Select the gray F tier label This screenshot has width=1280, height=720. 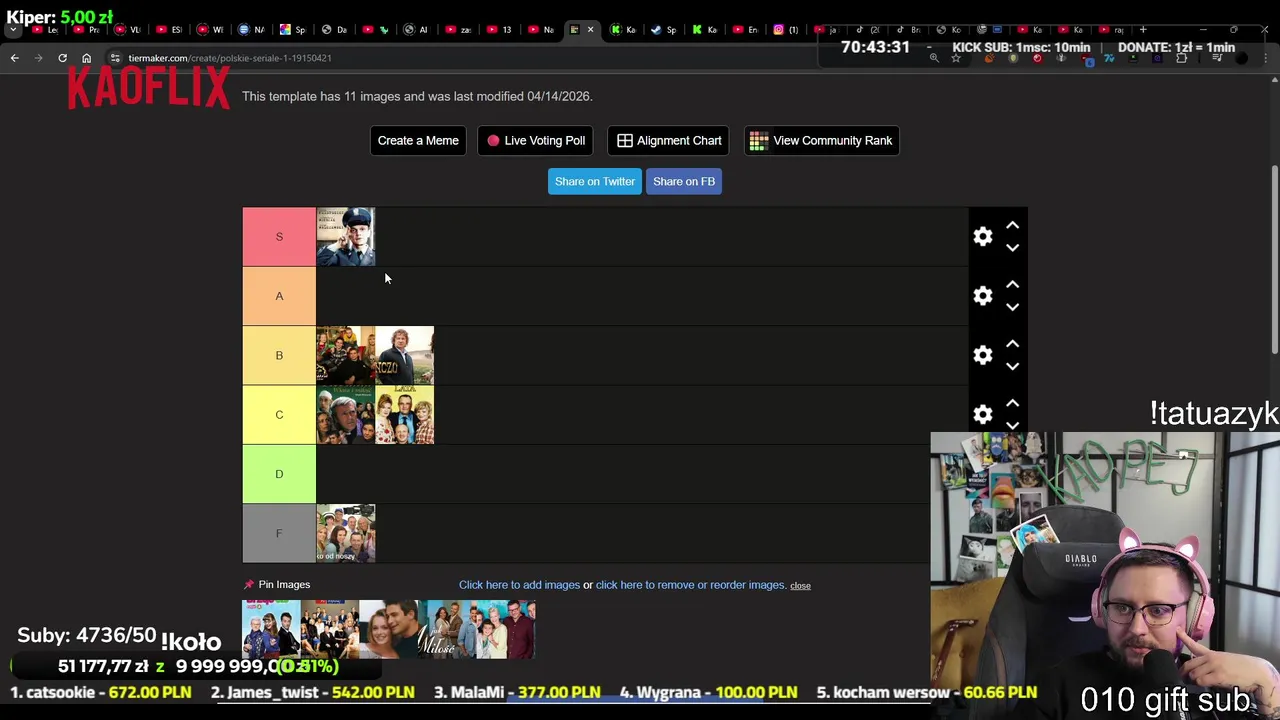click(279, 533)
